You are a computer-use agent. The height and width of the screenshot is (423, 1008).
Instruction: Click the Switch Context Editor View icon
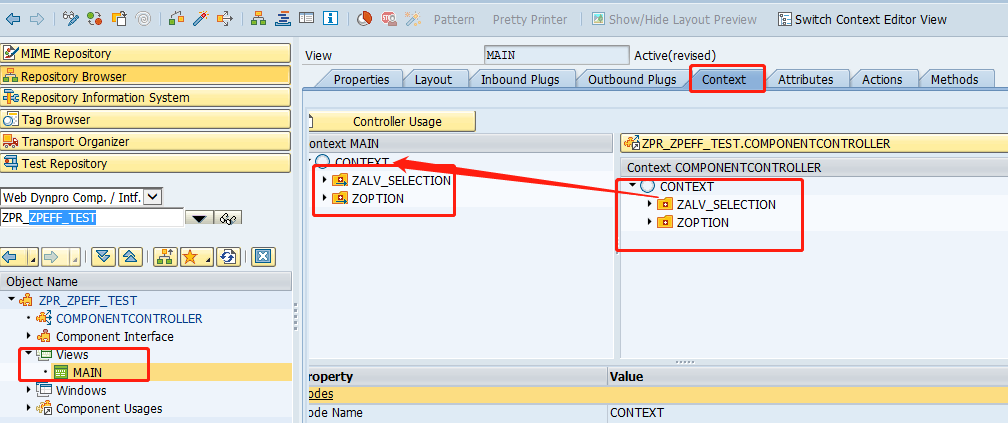(x=861, y=19)
